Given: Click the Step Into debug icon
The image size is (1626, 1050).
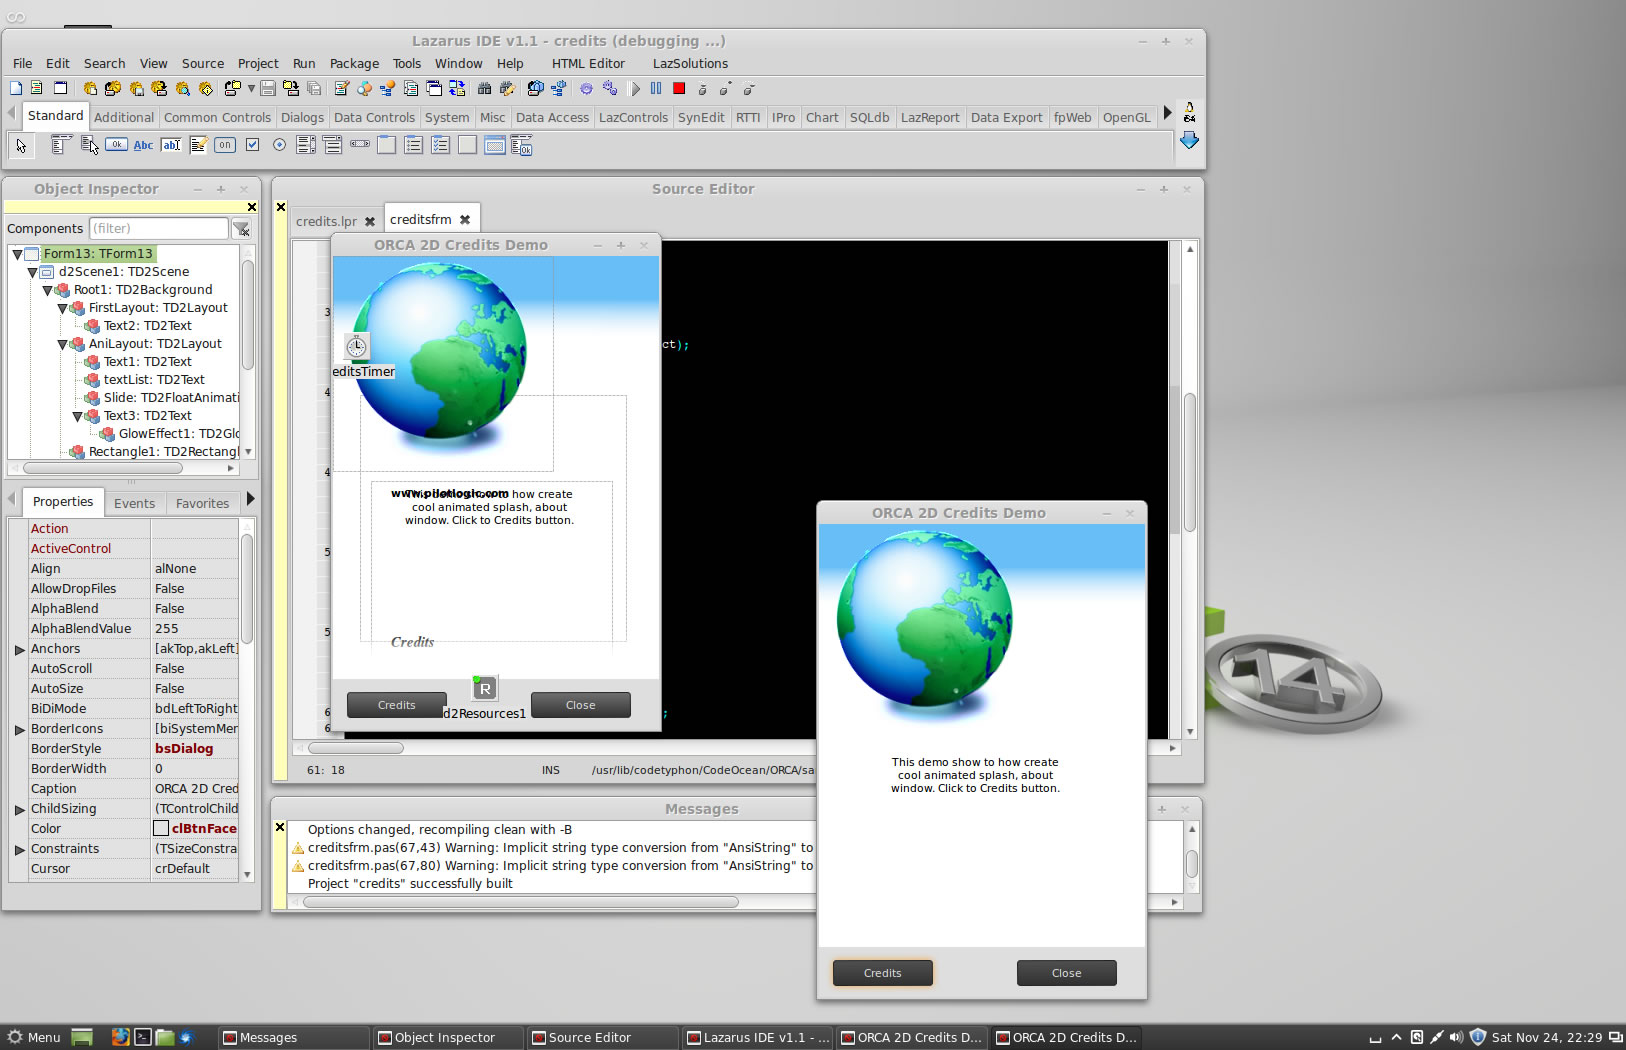Looking at the screenshot, I should pyautogui.click(x=703, y=89).
